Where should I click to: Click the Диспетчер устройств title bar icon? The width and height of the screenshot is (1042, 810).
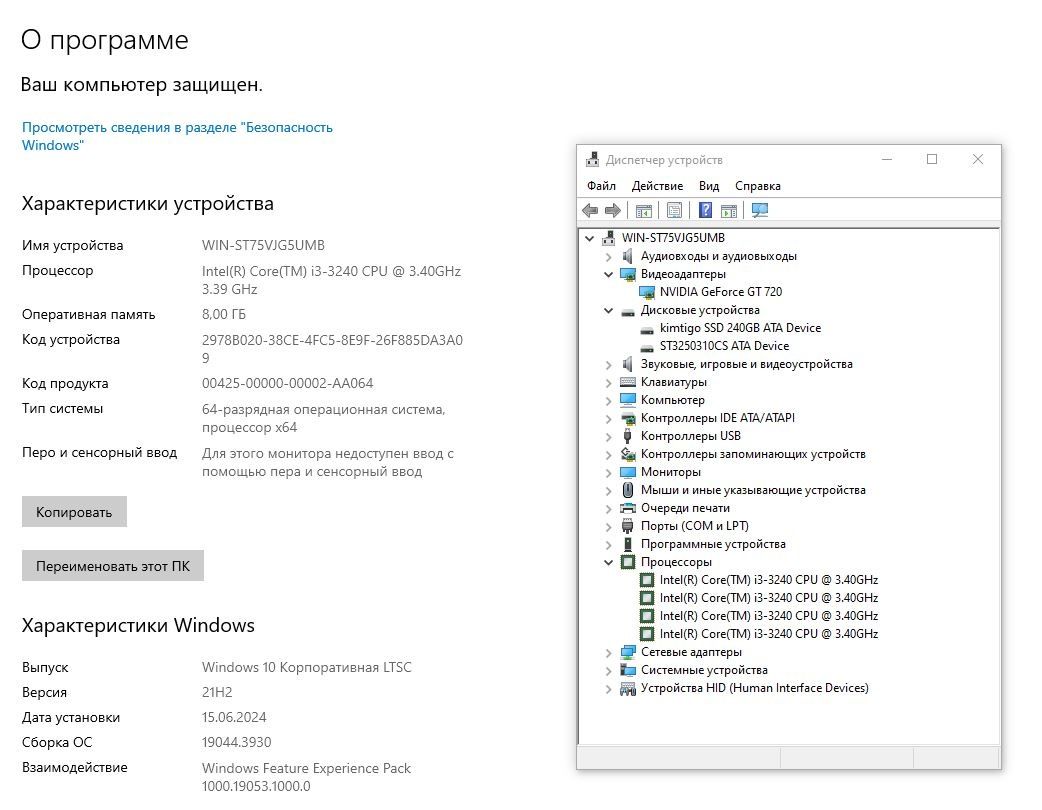click(x=592, y=159)
